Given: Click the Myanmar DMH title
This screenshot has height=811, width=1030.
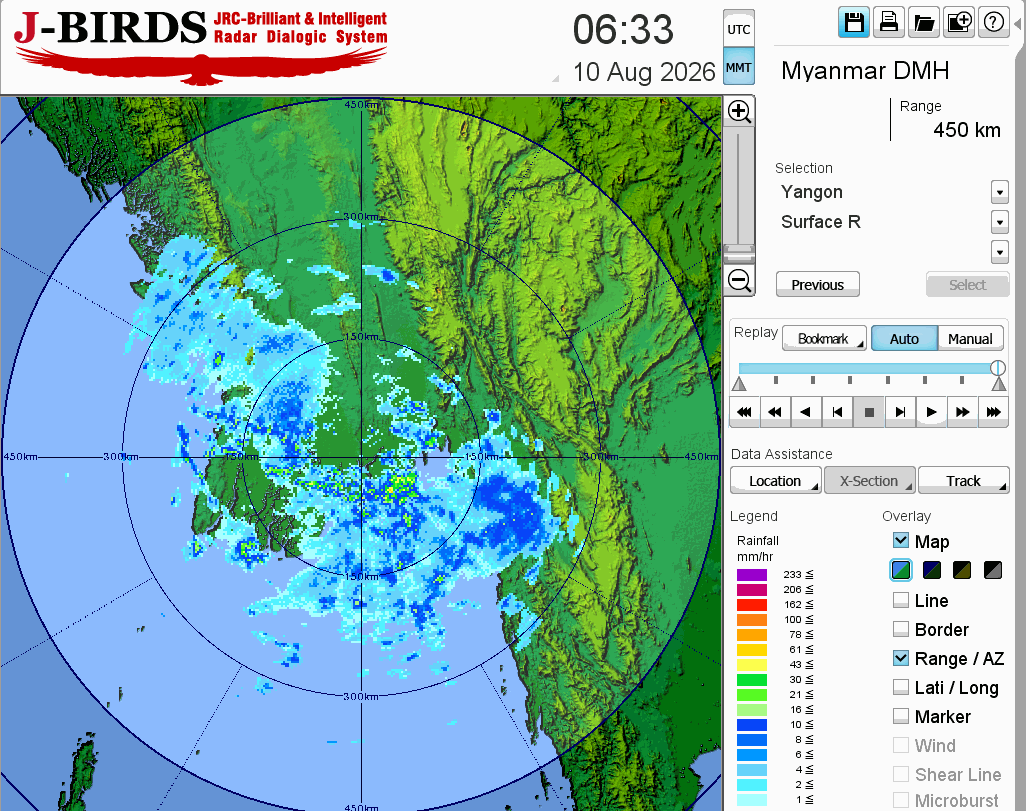Looking at the screenshot, I should click(x=865, y=70).
